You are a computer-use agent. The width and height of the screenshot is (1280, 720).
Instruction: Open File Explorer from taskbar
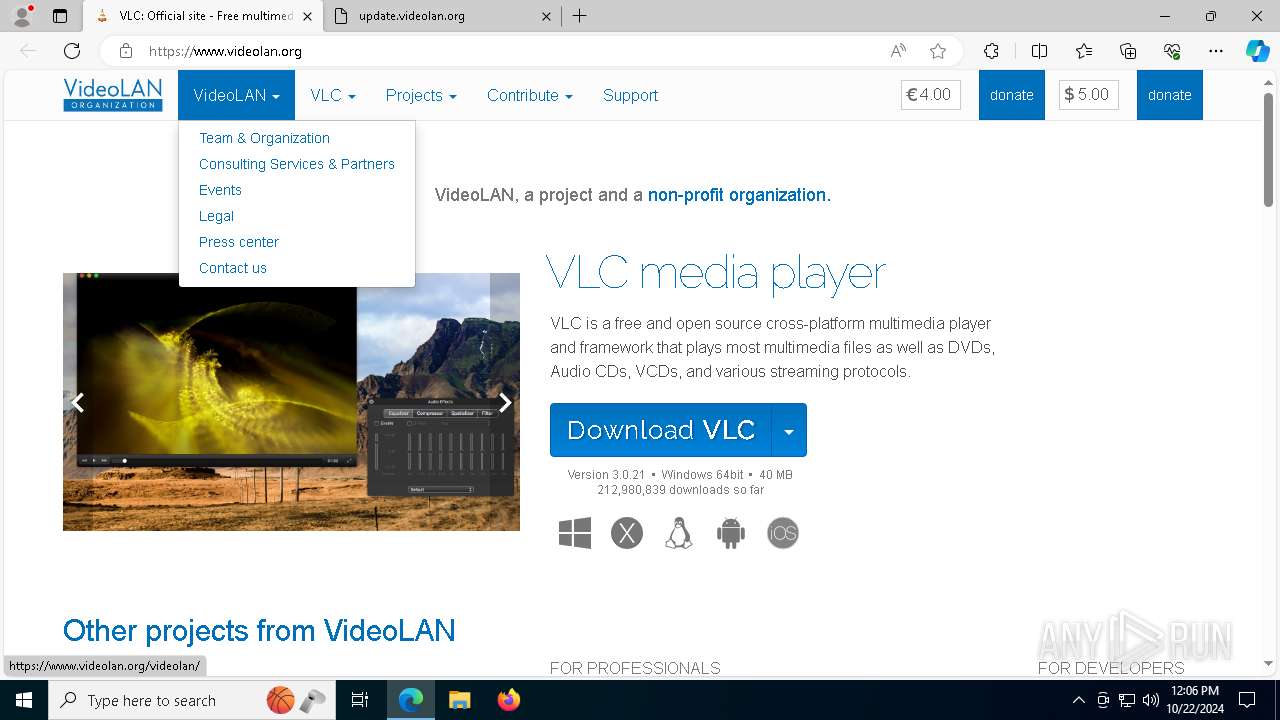(459, 700)
